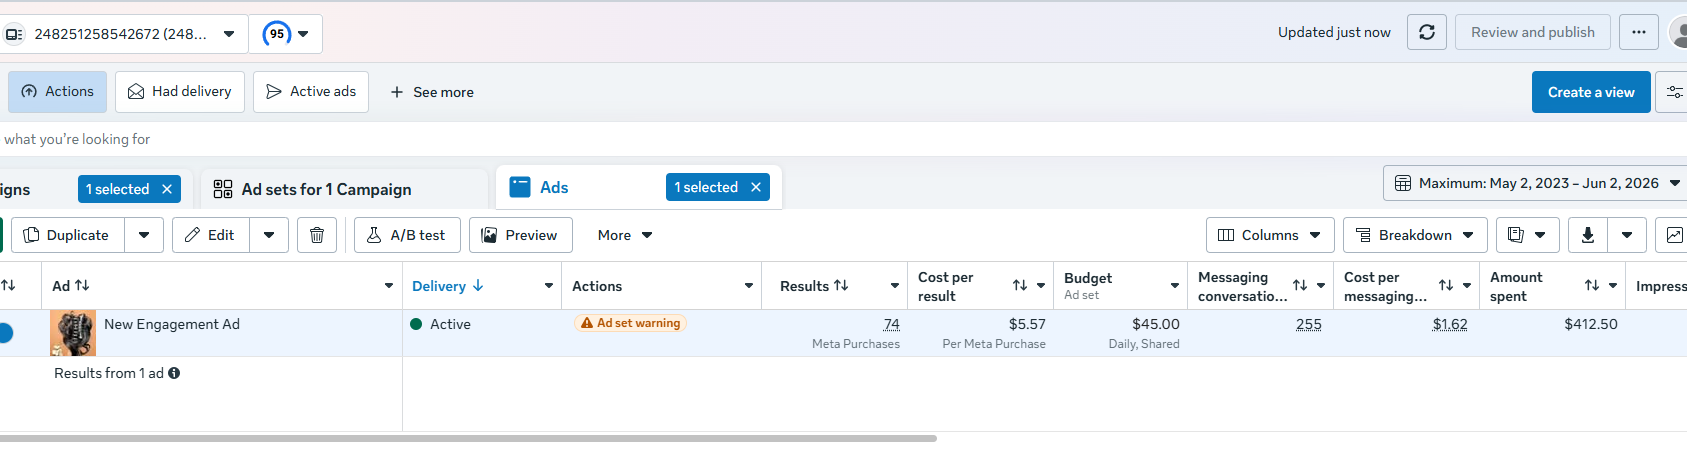This screenshot has width=1687, height=471.
Task: Sort by the Delivery column
Action: pos(448,286)
